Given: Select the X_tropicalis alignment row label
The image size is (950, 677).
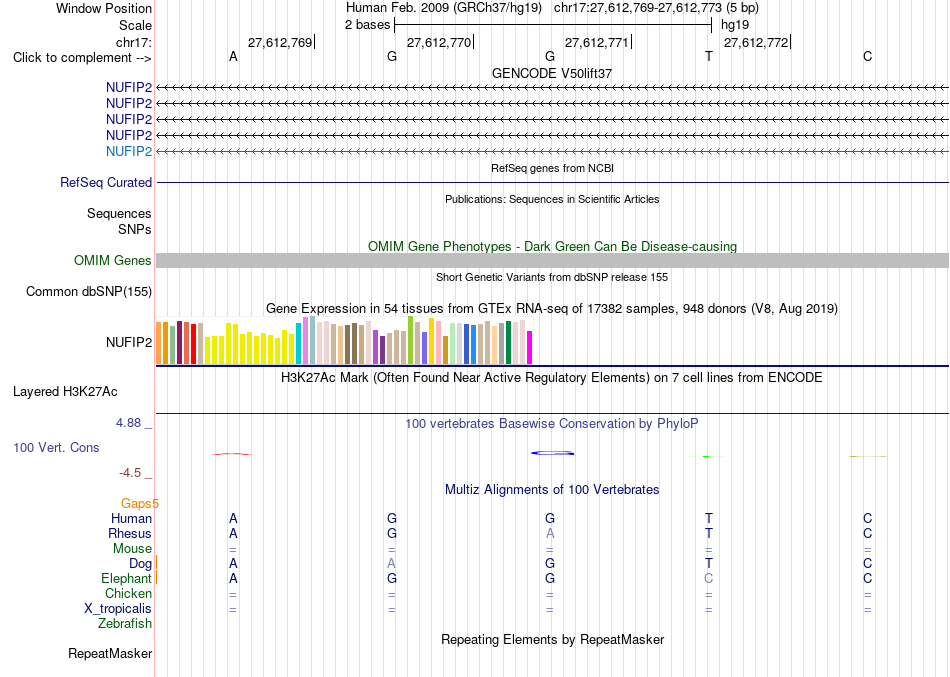Looking at the screenshot, I should (x=118, y=609).
